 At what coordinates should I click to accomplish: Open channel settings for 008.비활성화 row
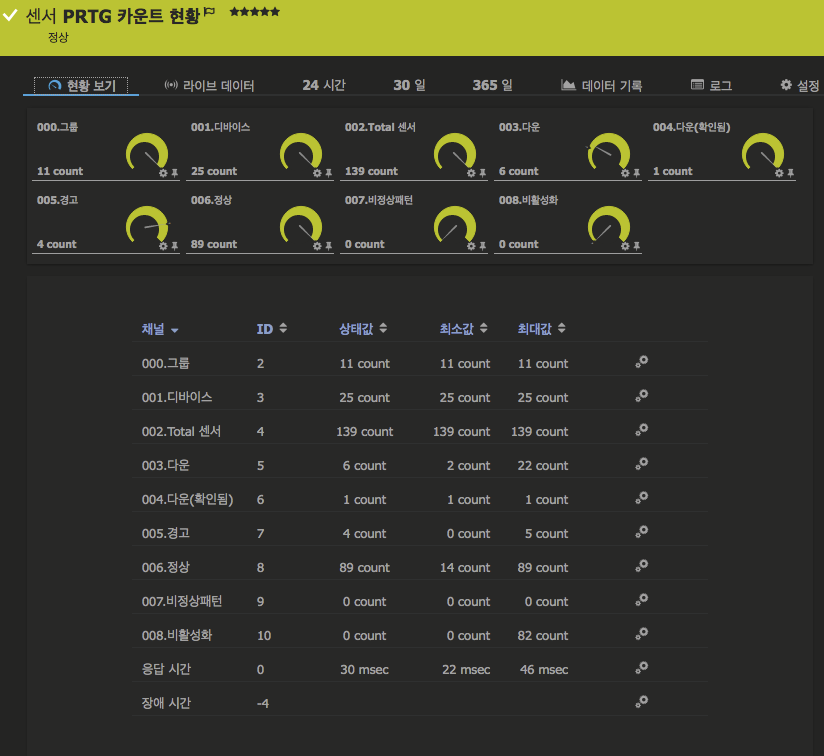click(x=642, y=634)
